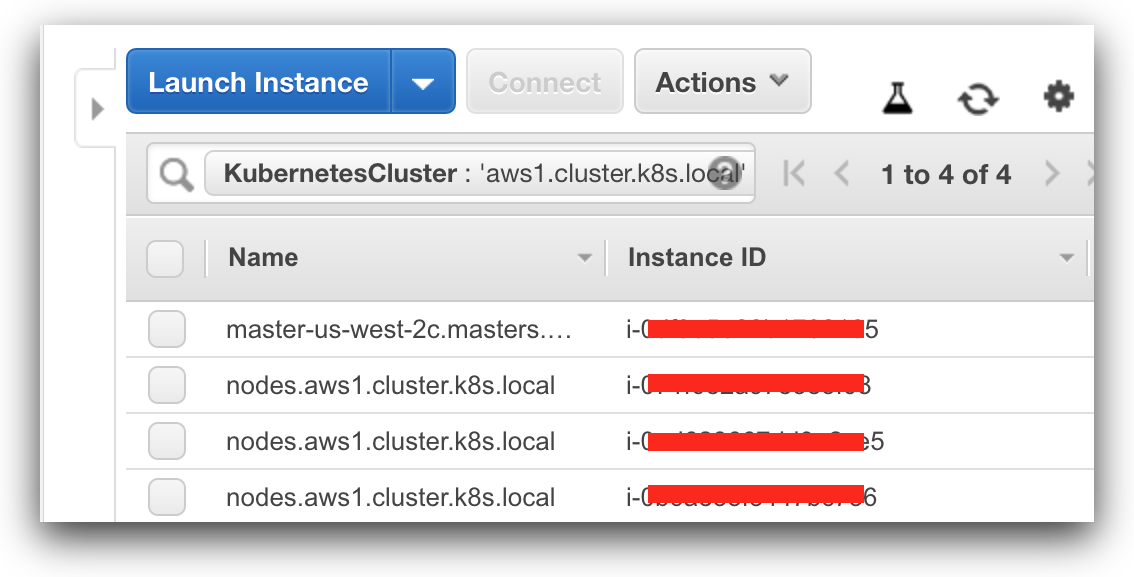Click the search magnifier icon

tap(176, 175)
